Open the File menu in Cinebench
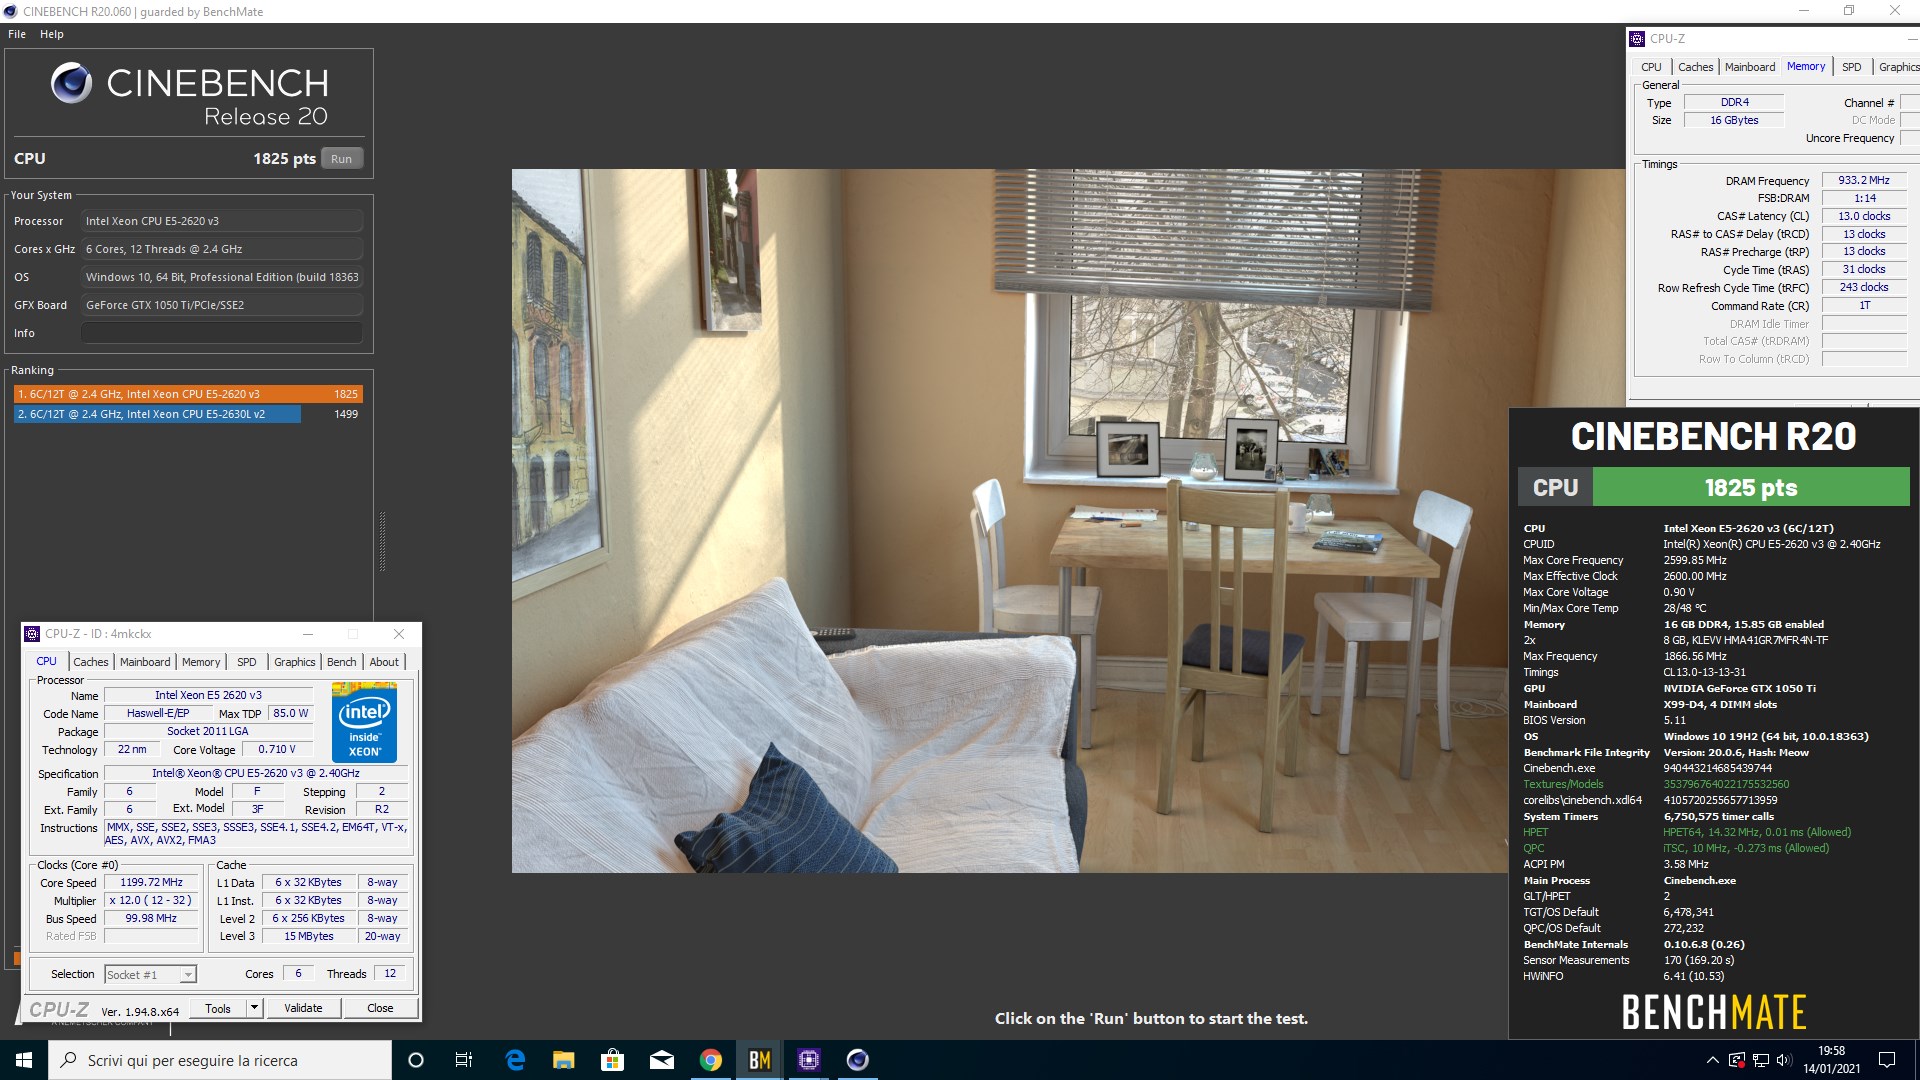Image resolution: width=1920 pixels, height=1080 pixels. 17,34
